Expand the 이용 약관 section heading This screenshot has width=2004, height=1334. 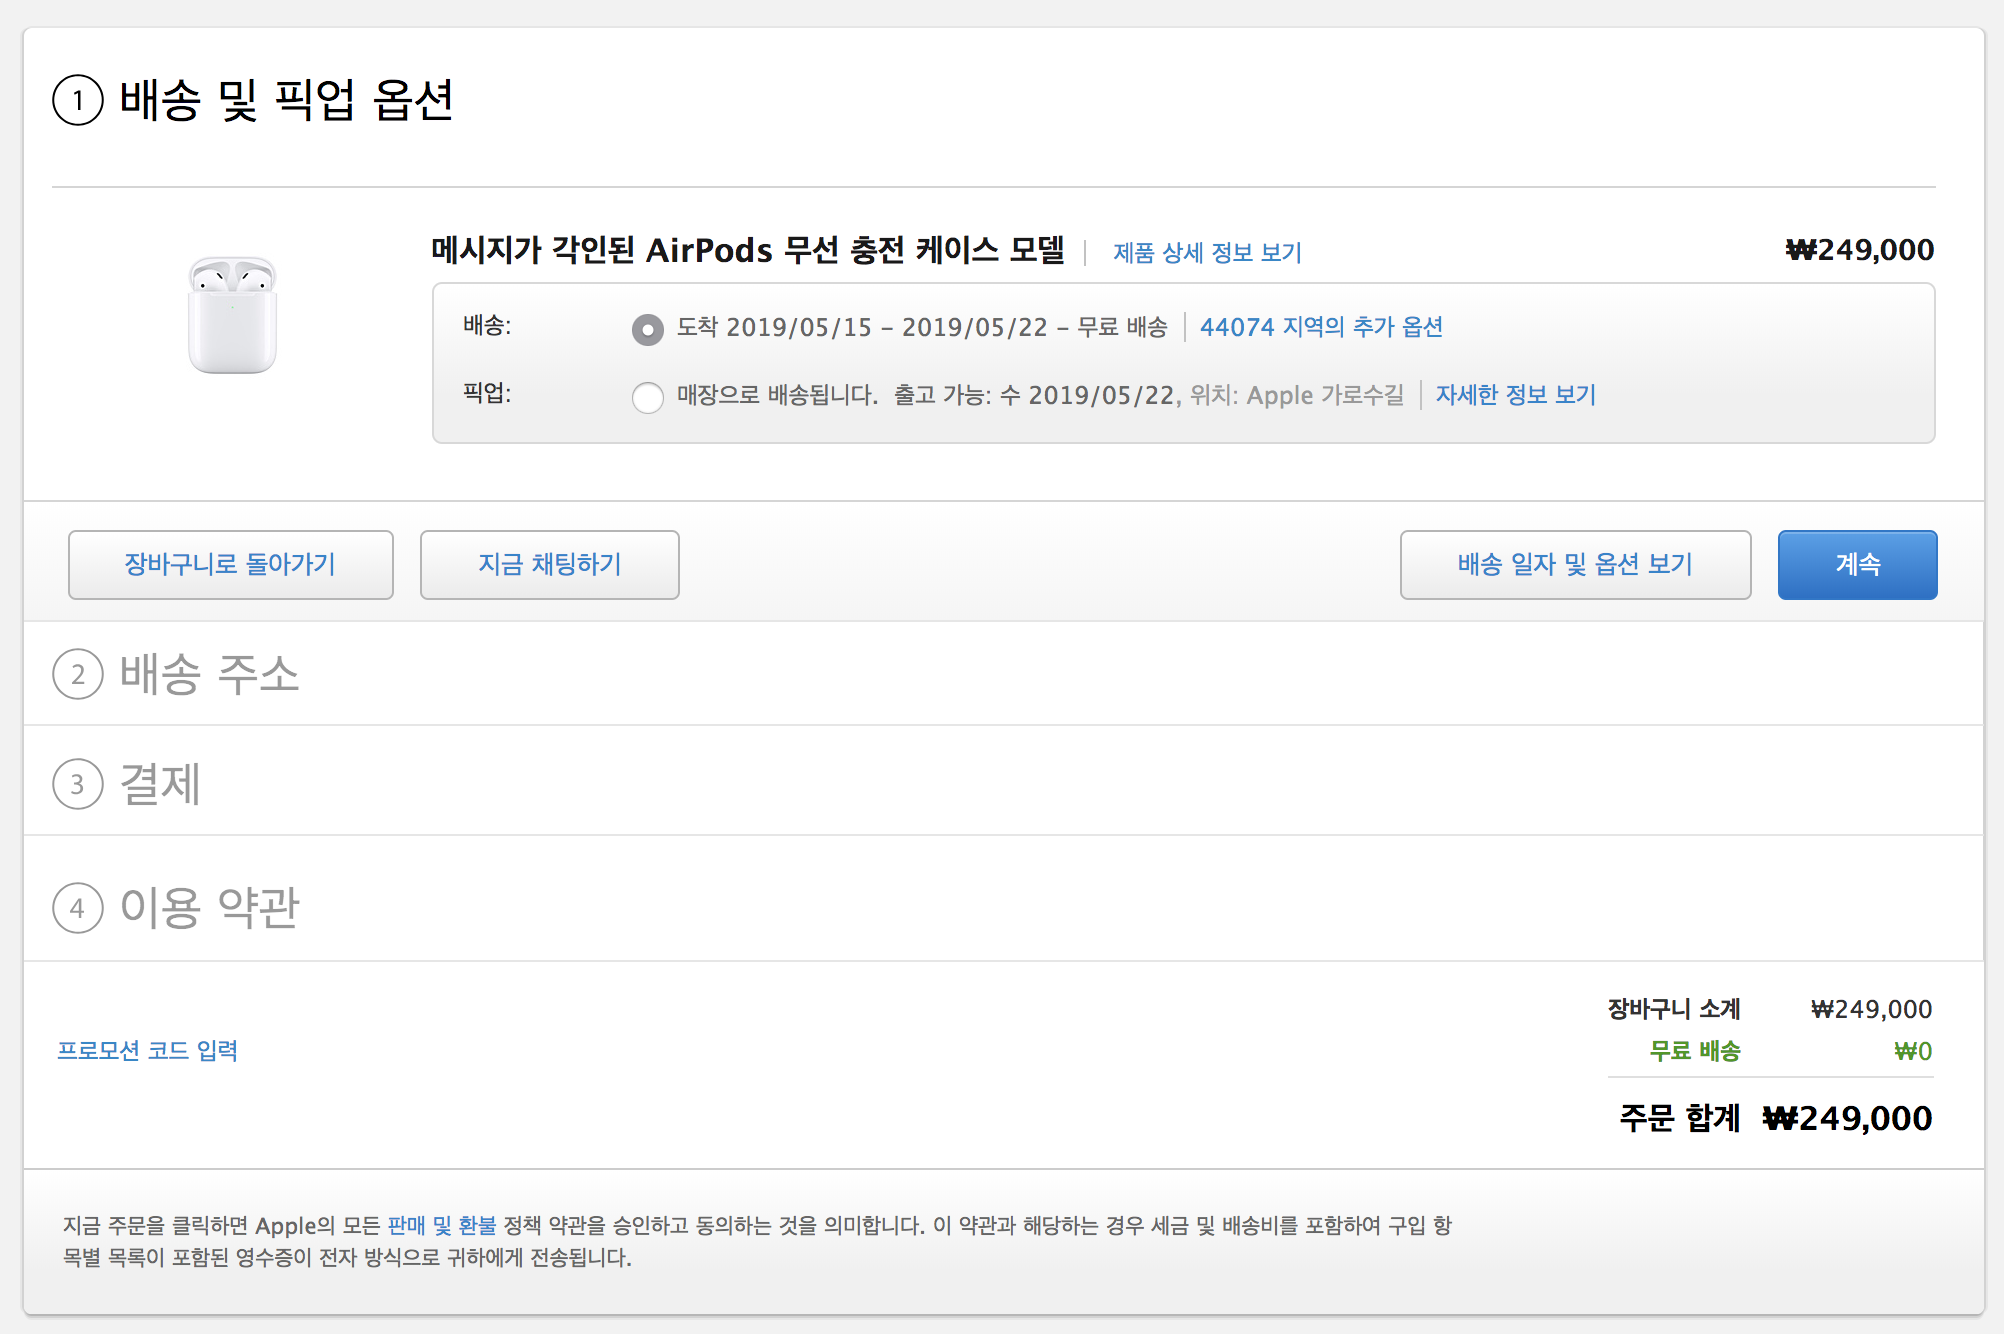click(209, 907)
